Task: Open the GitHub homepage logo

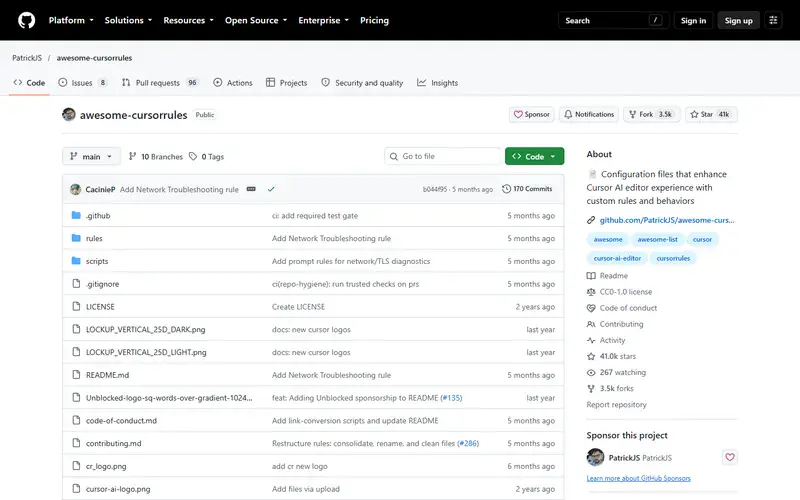Action: coord(27,20)
